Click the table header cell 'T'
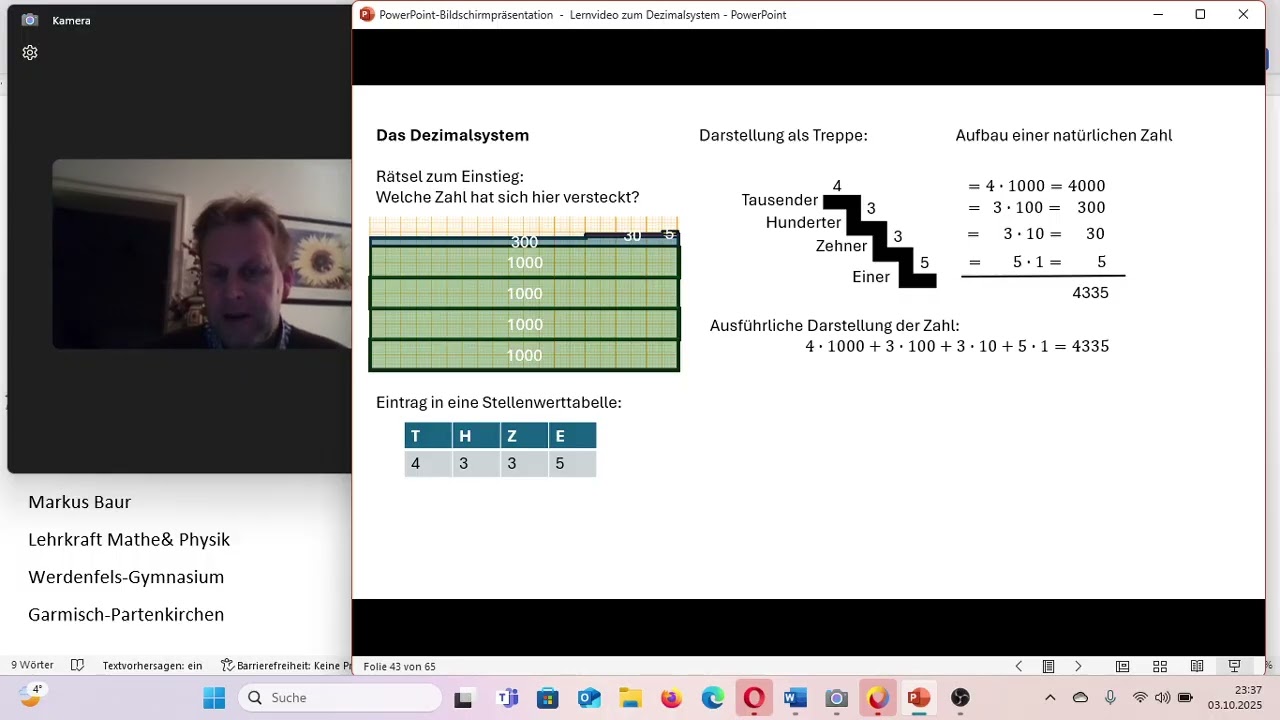Viewport: 1280px width, 720px height. [x=428, y=436]
